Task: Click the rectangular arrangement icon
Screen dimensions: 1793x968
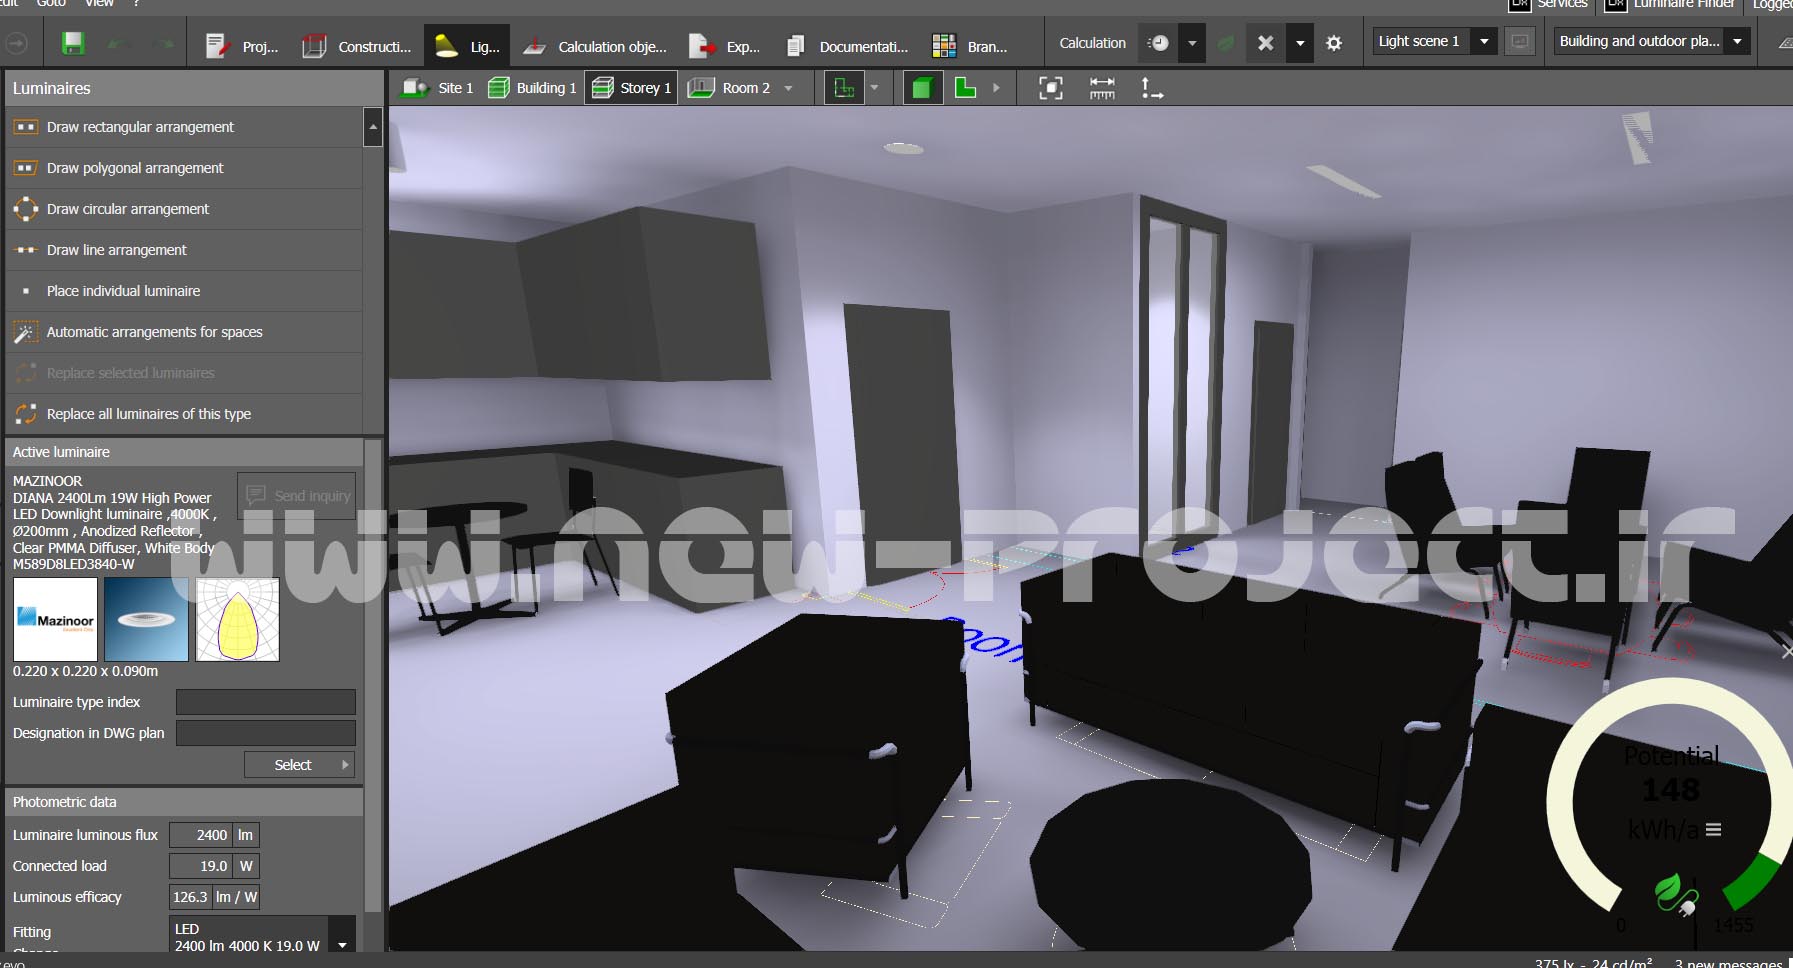Action: point(25,127)
